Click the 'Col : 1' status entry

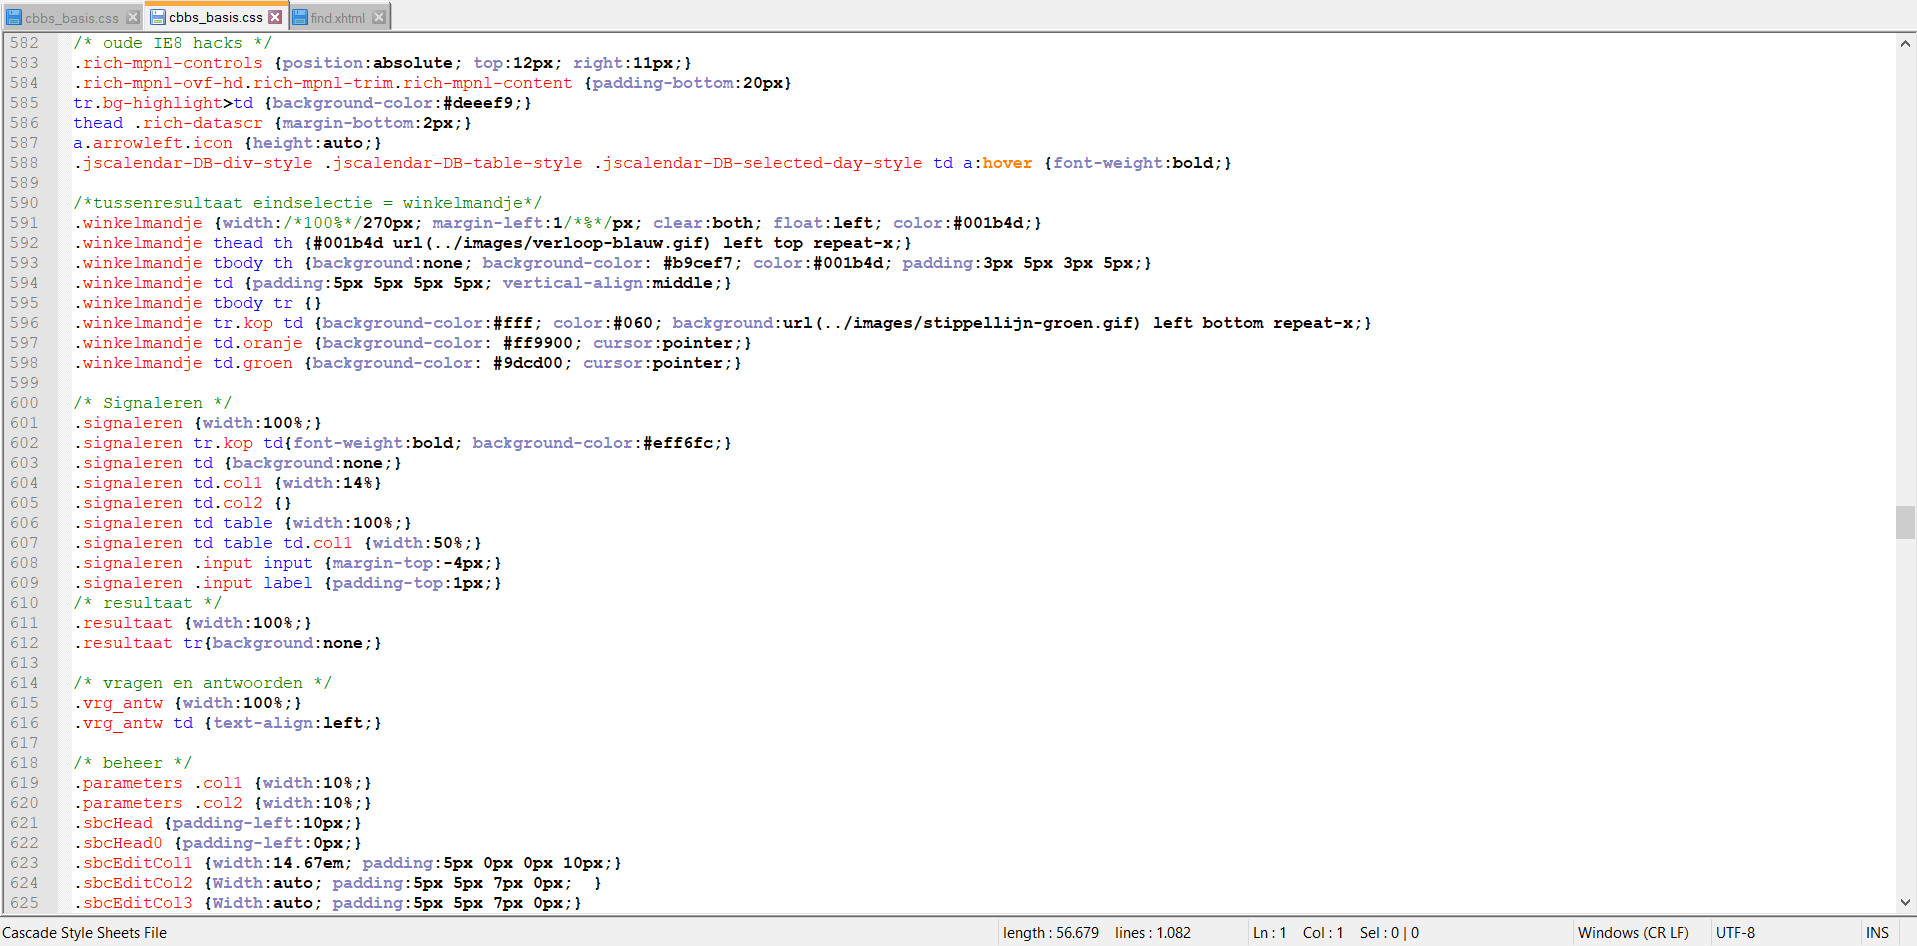[1323, 933]
